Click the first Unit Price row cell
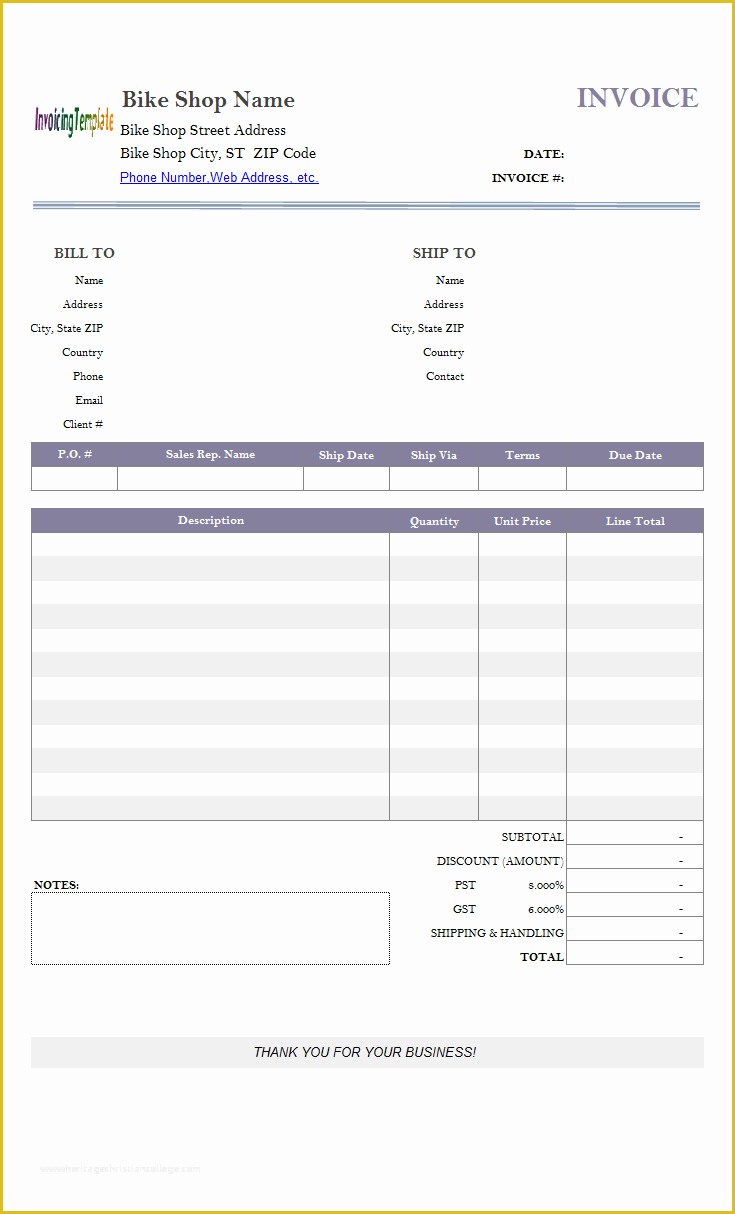735x1214 pixels. [522, 545]
